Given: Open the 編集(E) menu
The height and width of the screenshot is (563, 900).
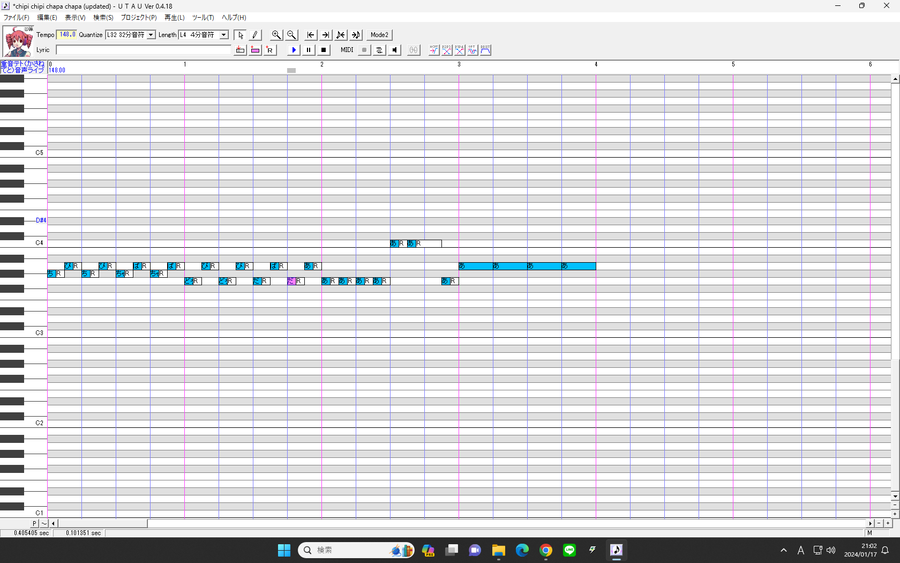Looking at the screenshot, I should 47,18.
